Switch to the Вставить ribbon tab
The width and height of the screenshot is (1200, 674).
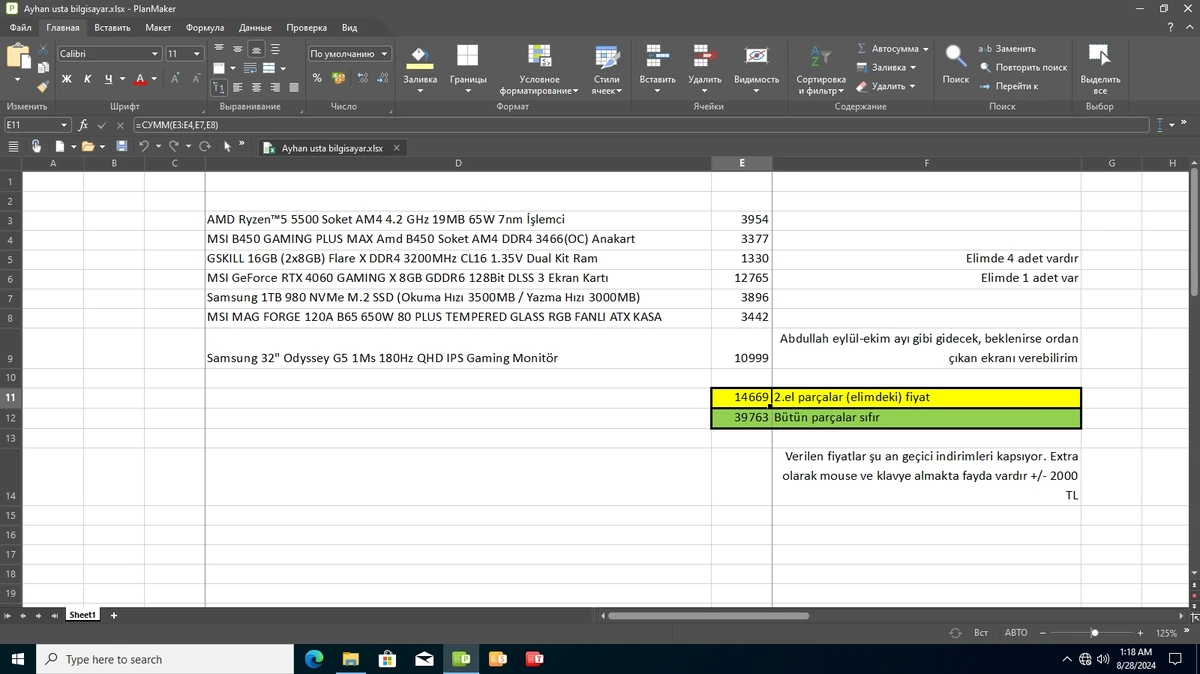coord(112,28)
